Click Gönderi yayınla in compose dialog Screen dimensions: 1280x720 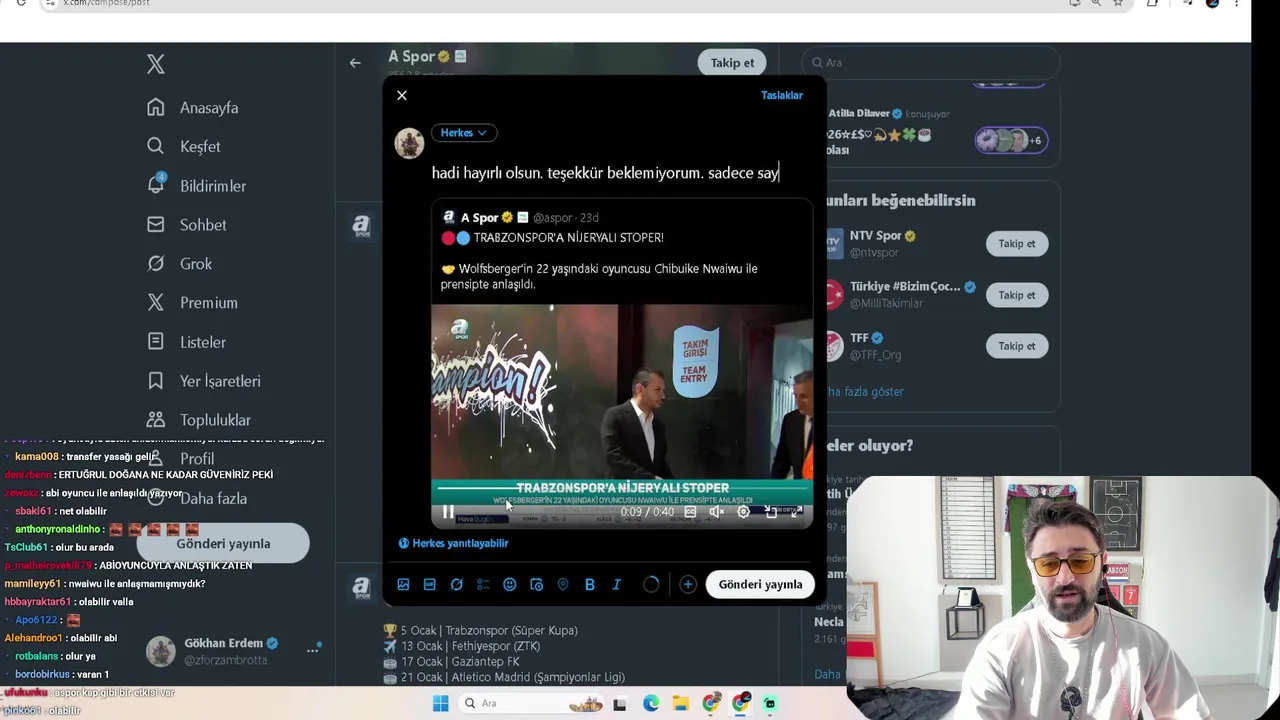tap(760, 584)
